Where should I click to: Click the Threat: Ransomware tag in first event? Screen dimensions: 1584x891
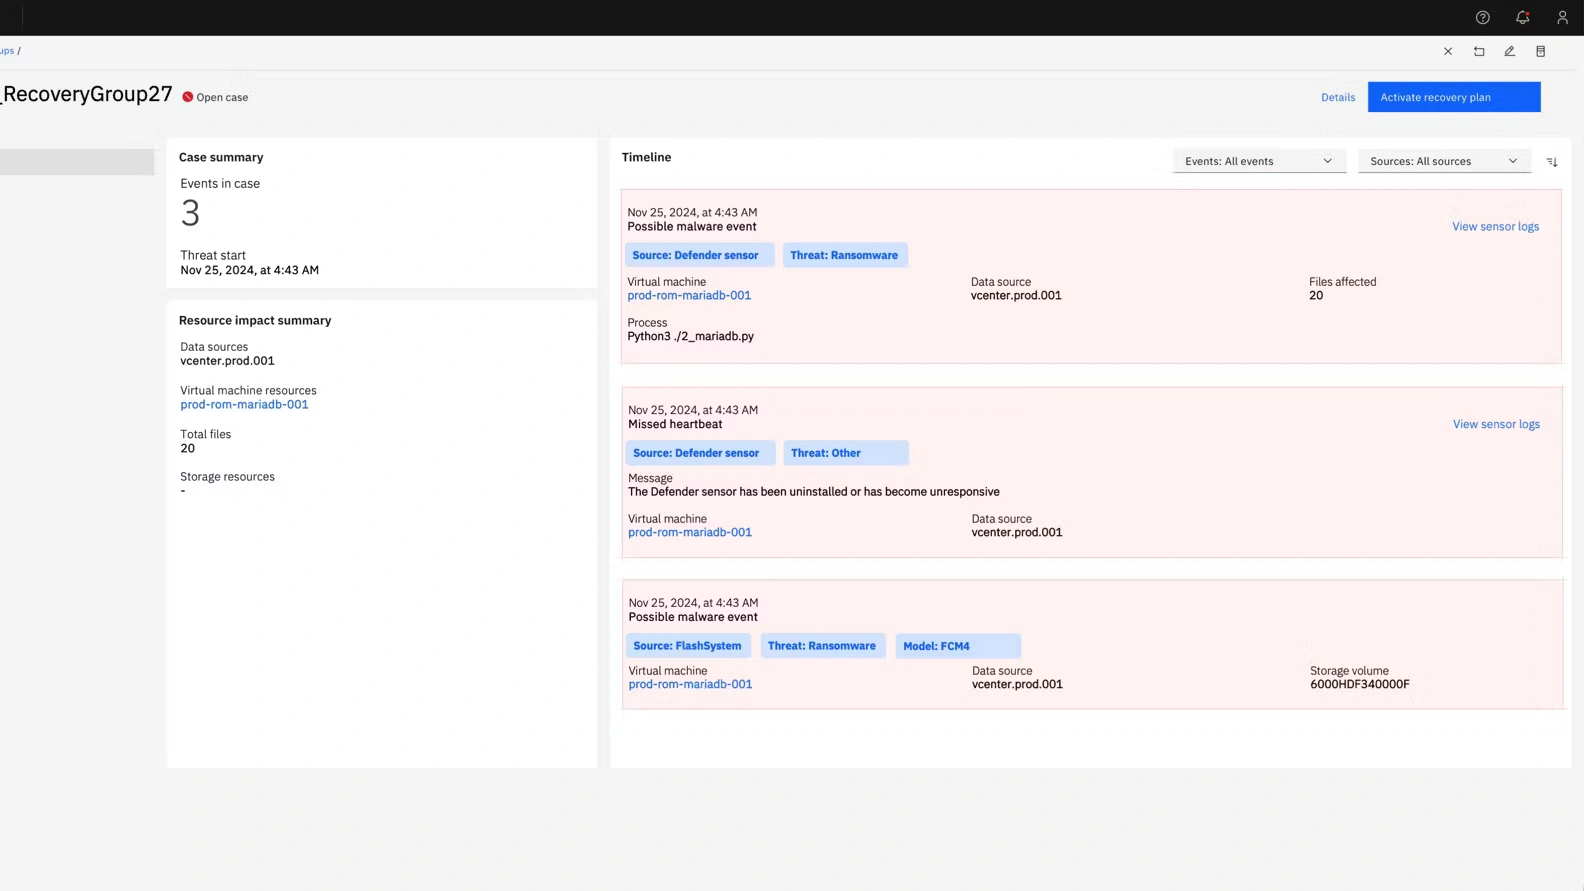844,255
